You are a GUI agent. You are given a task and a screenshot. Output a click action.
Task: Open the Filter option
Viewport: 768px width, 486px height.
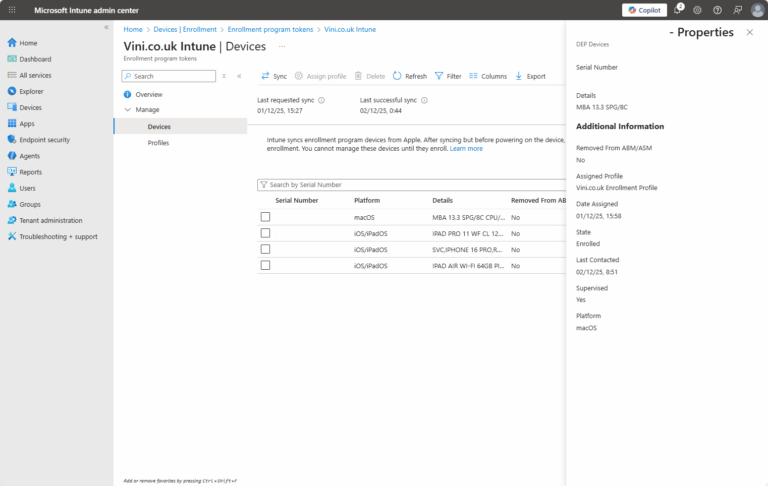click(x=448, y=76)
